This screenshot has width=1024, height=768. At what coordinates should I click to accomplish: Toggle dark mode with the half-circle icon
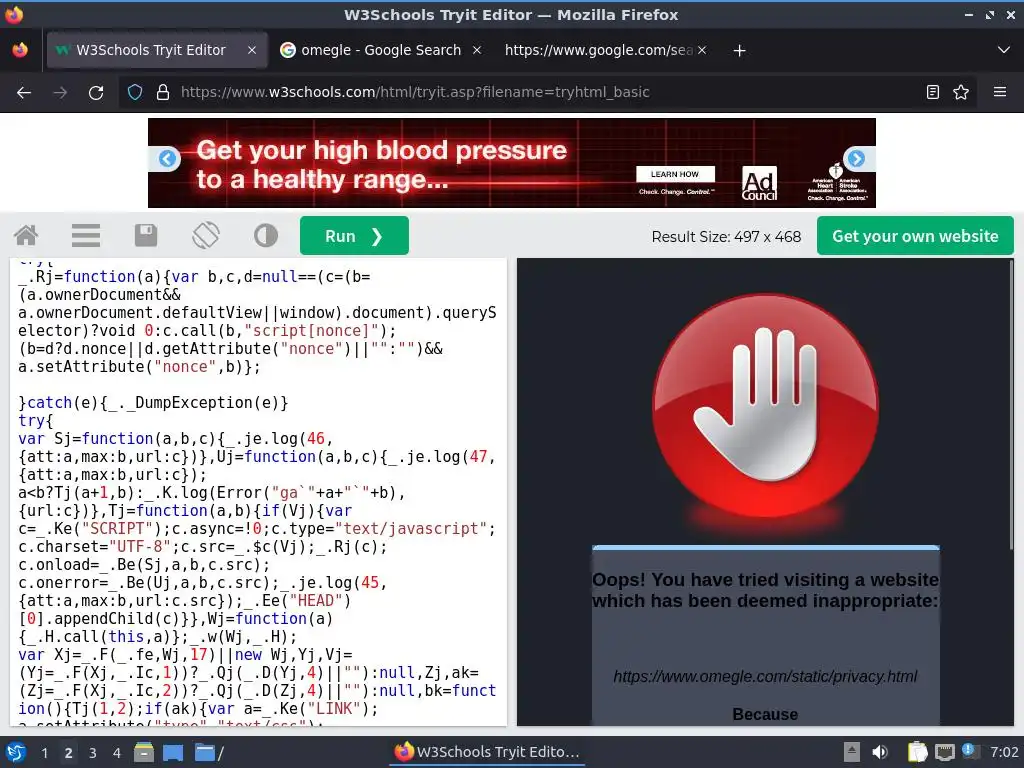pos(266,236)
